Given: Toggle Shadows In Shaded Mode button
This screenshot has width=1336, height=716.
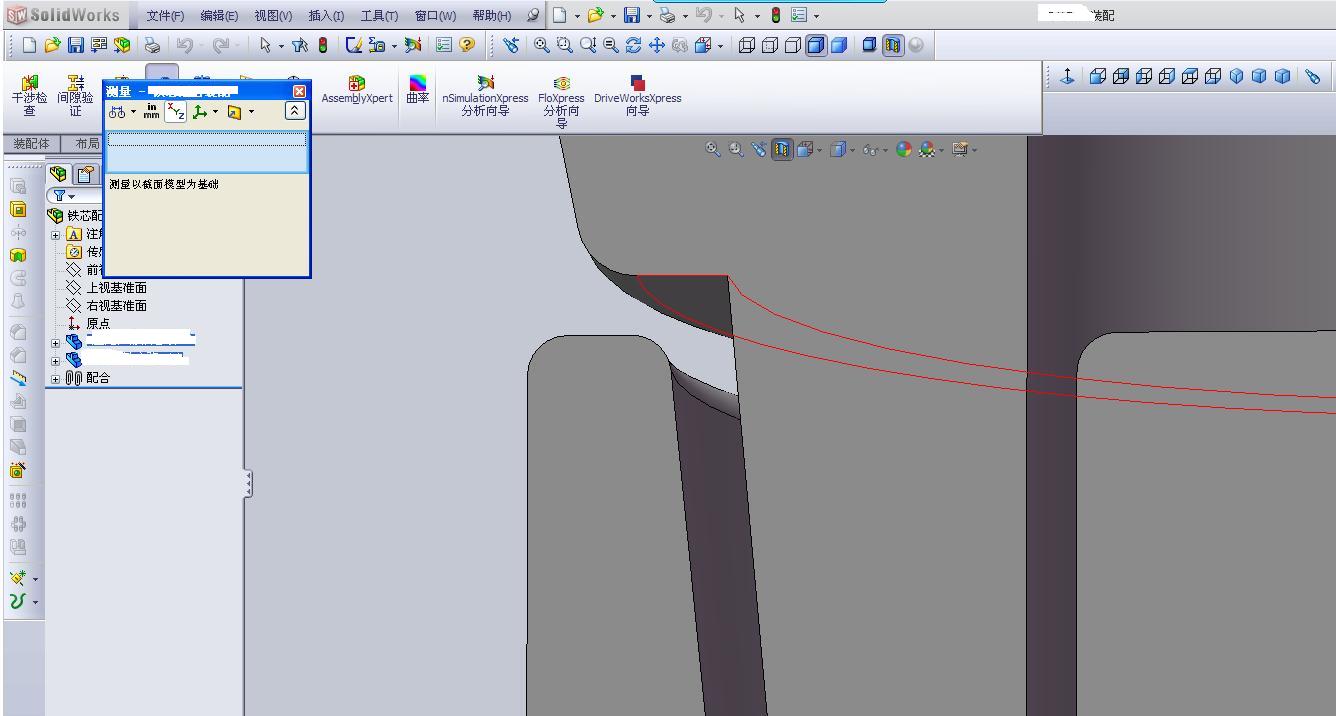Looking at the screenshot, I should [x=869, y=45].
